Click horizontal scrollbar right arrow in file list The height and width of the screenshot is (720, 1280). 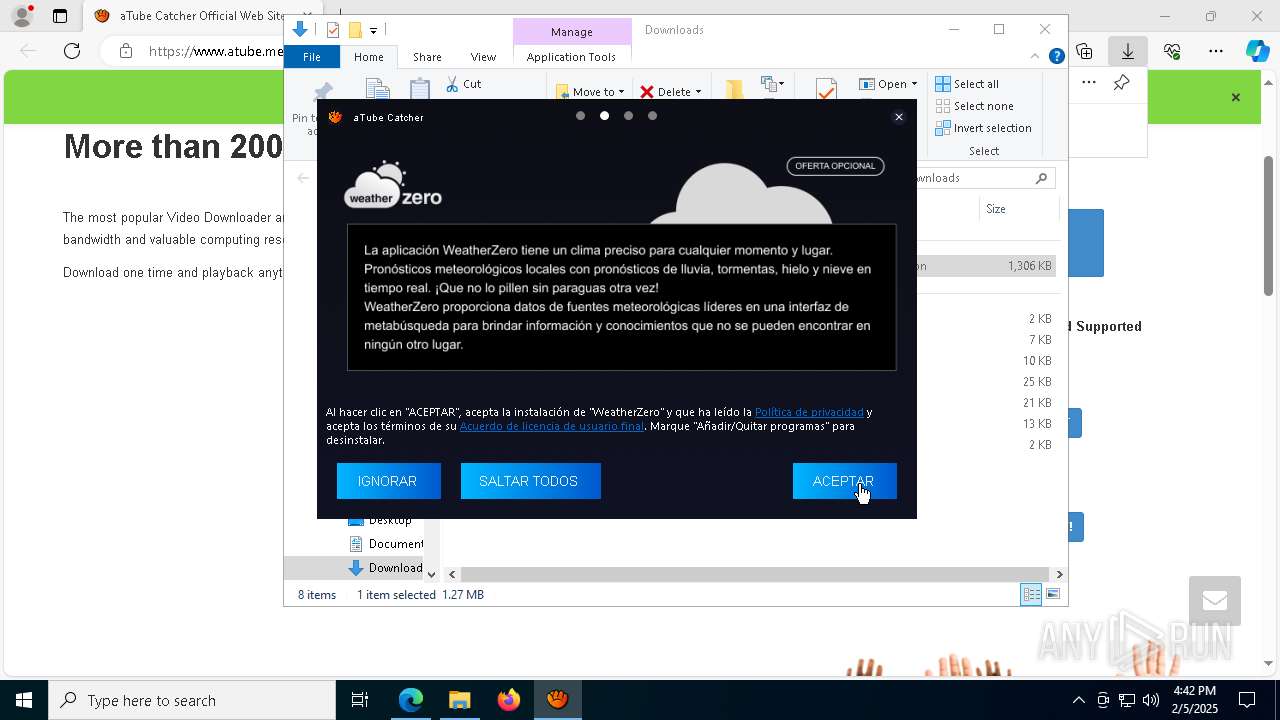click(x=1059, y=574)
